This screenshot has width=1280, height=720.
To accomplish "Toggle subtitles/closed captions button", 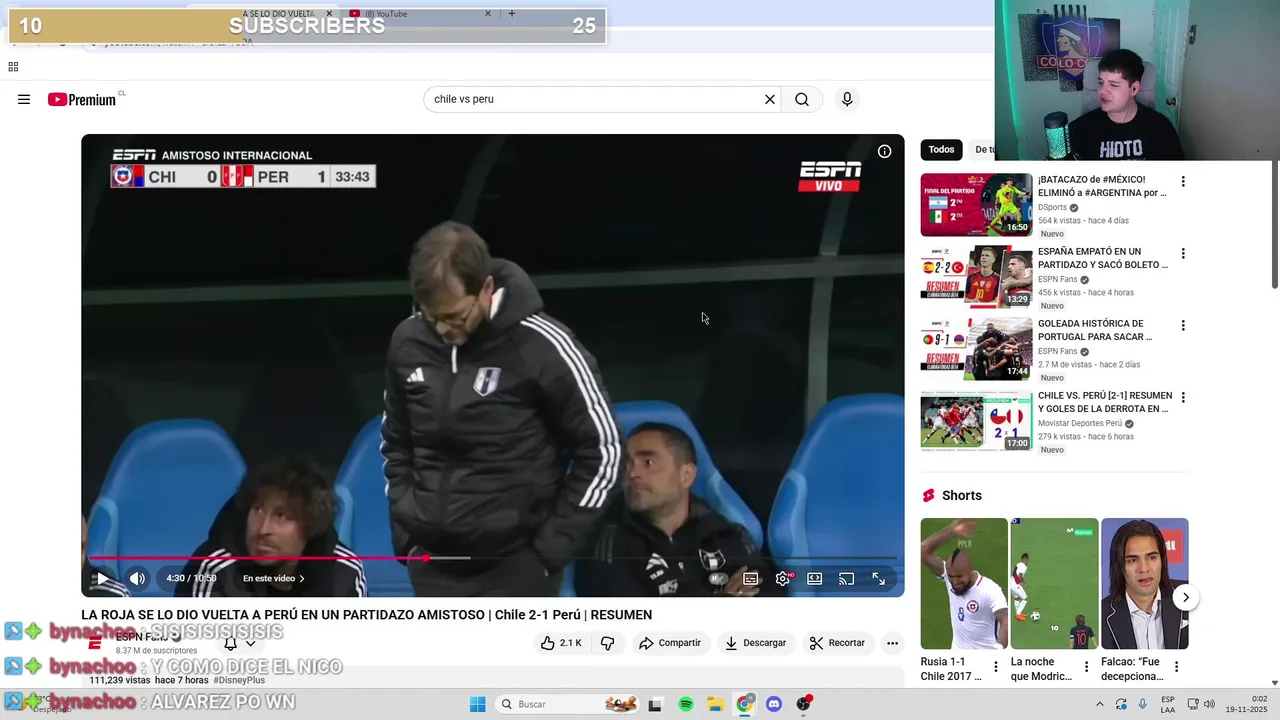I will (751, 578).
